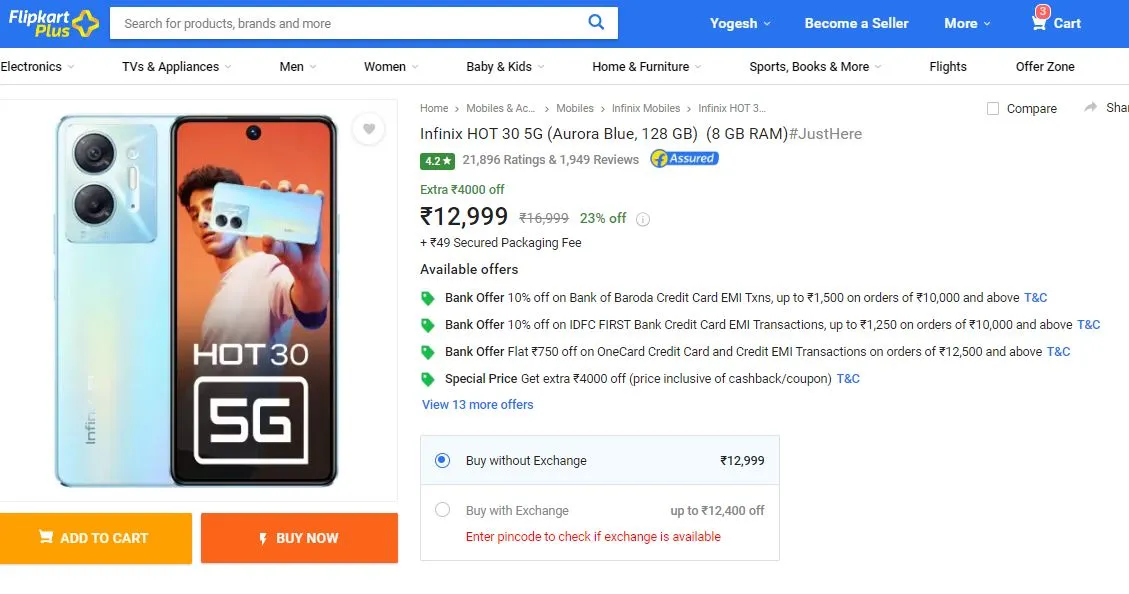This screenshot has height=594, width=1129.
Task: Open the Flights menu item
Action: click(948, 66)
